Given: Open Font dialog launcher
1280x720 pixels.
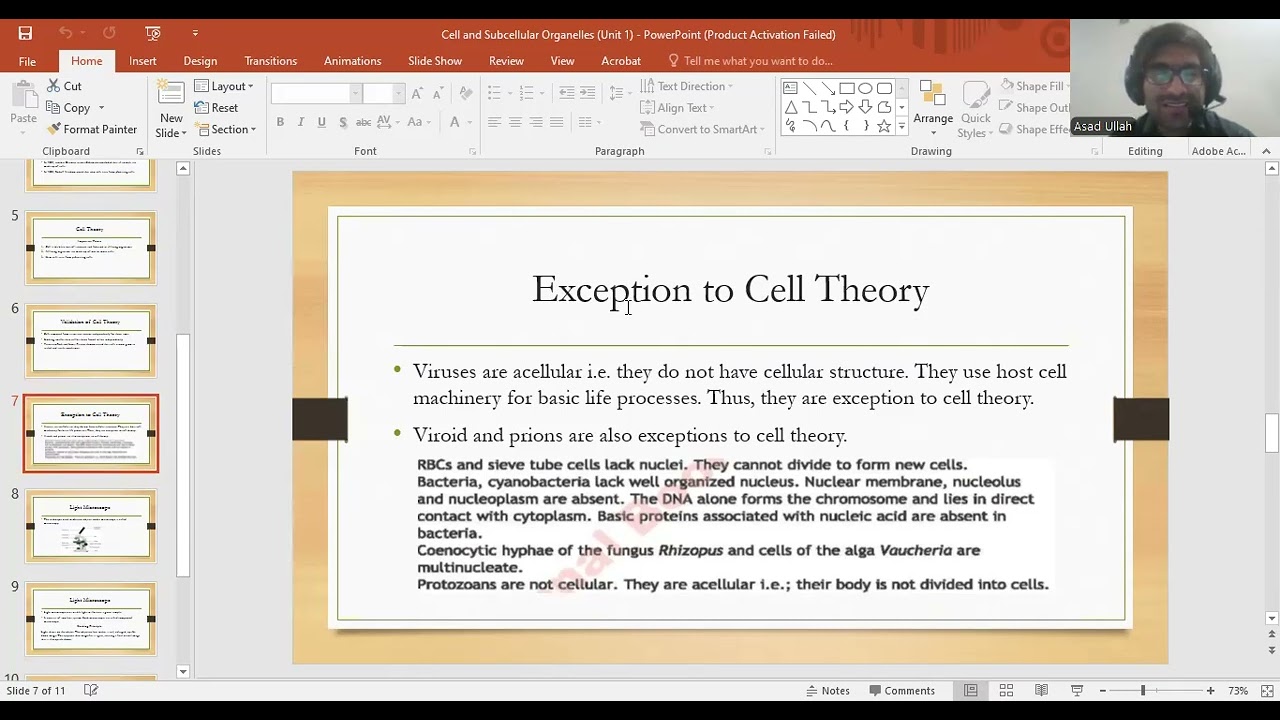Looking at the screenshot, I should point(472,151).
